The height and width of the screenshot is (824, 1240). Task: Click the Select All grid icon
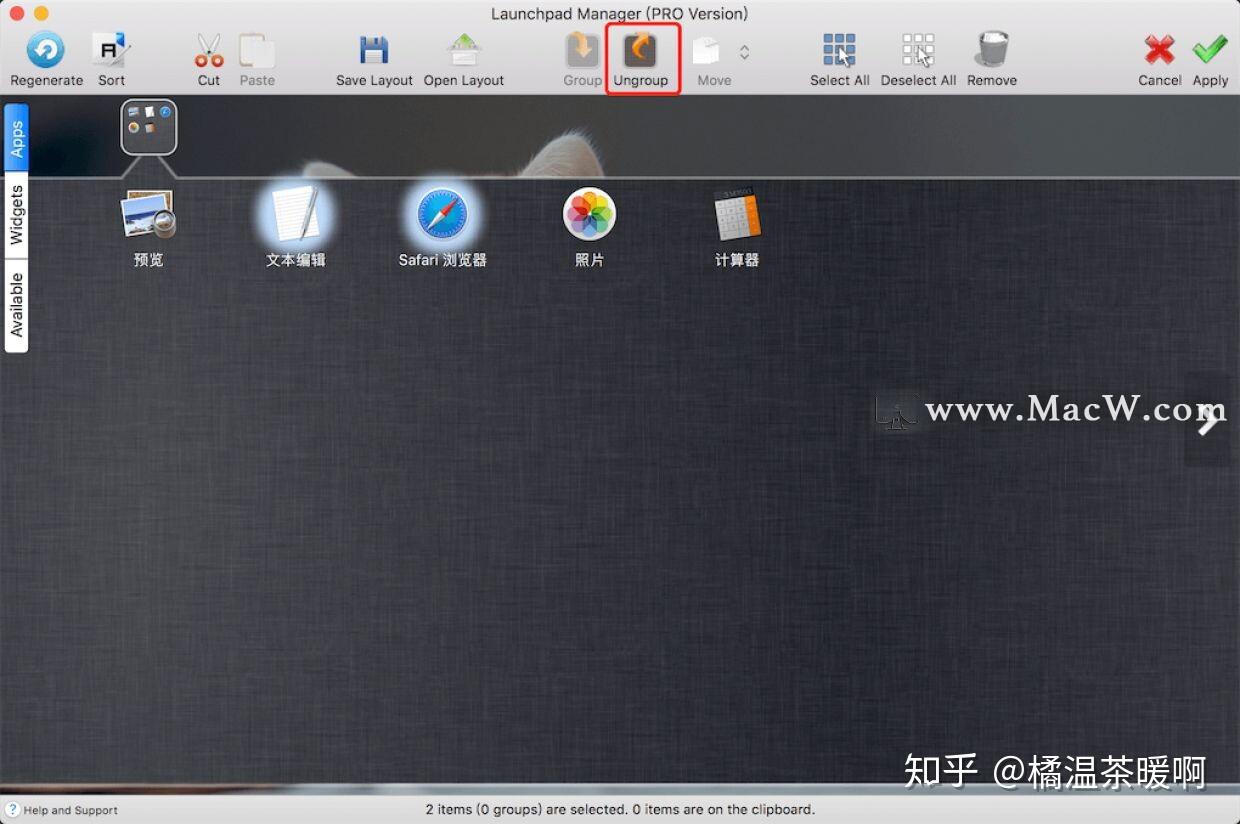click(x=838, y=46)
